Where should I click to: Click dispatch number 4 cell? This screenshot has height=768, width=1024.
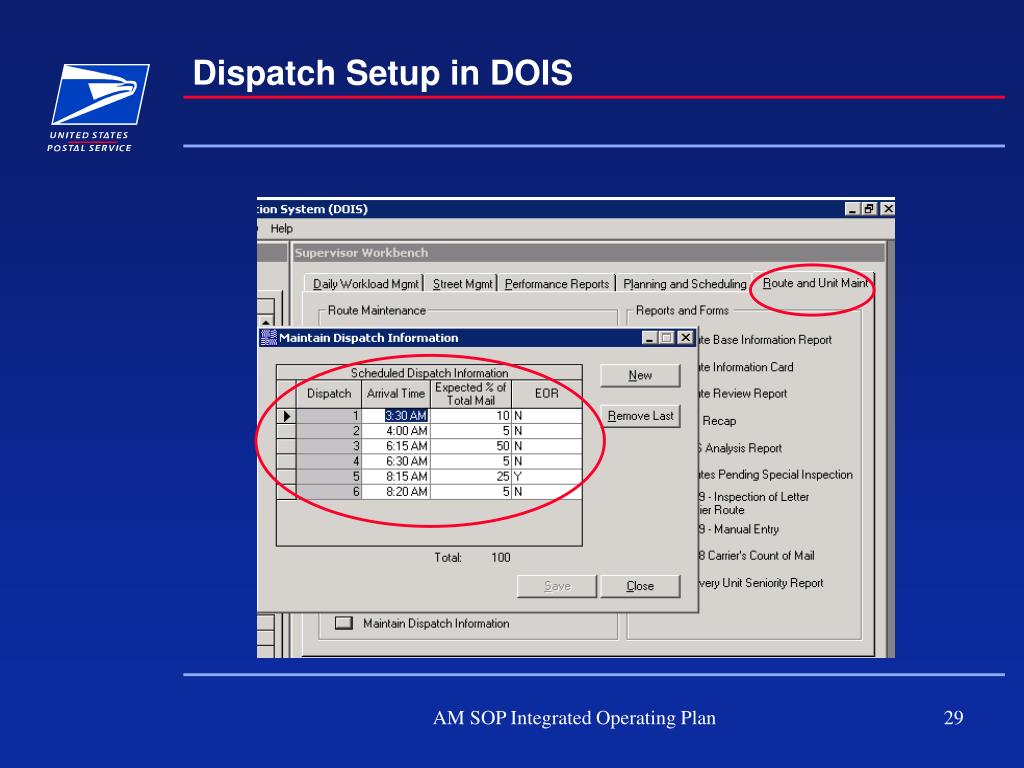pyautogui.click(x=328, y=461)
